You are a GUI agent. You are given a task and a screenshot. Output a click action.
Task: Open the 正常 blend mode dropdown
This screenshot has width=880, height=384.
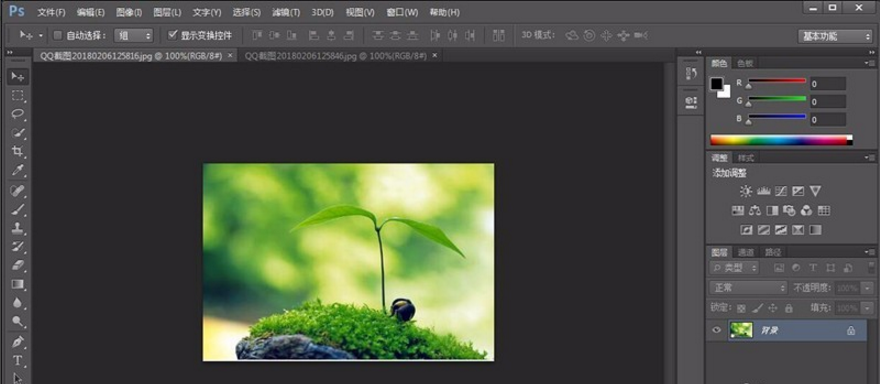(749, 287)
